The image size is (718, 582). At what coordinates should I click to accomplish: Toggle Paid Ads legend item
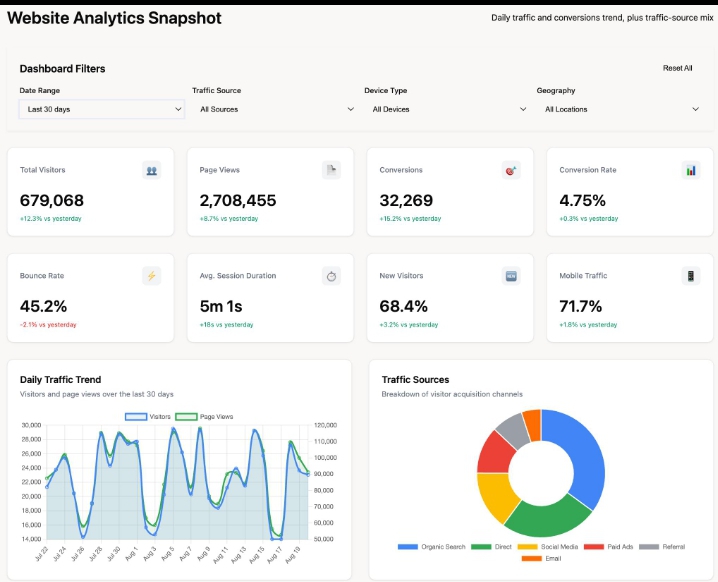coord(609,547)
